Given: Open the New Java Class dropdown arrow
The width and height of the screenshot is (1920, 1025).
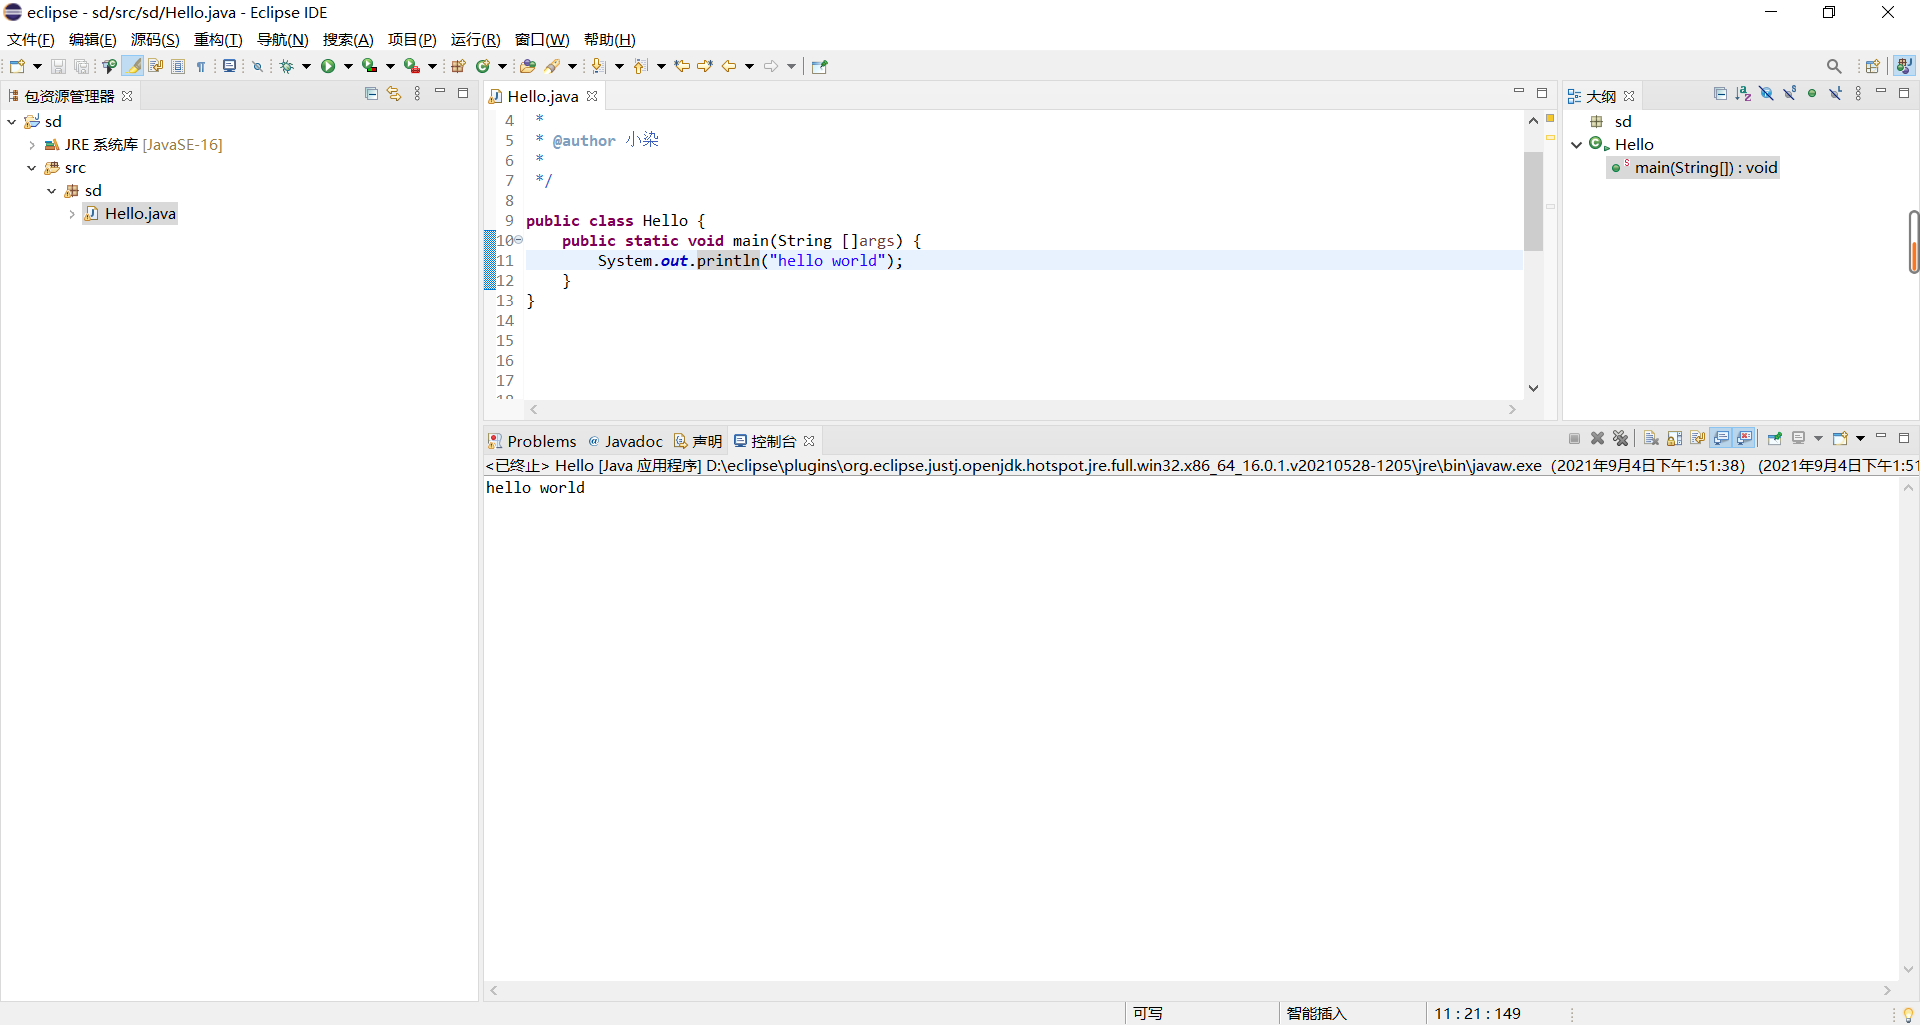Looking at the screenshot, I should click(502, 66).
